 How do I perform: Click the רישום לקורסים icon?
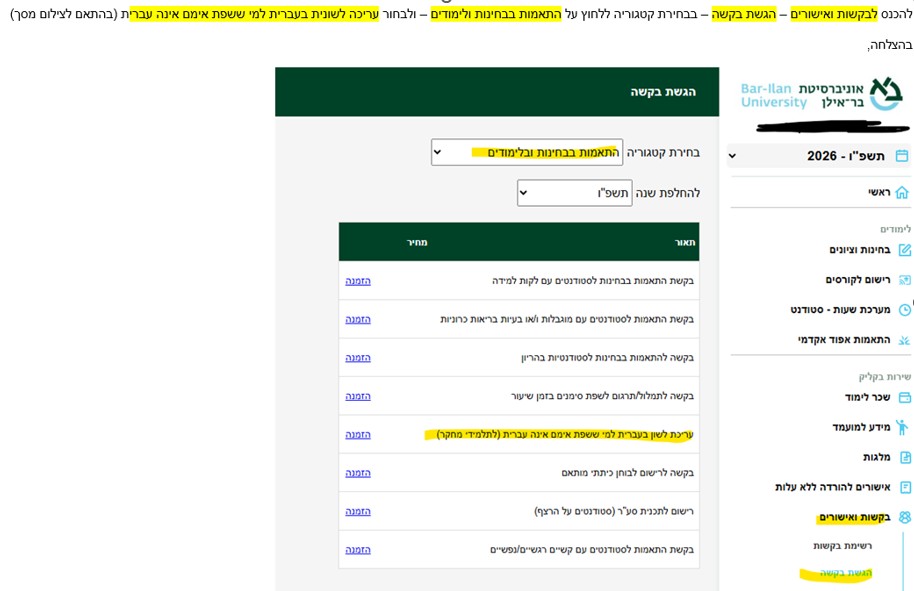pos(904,280)
